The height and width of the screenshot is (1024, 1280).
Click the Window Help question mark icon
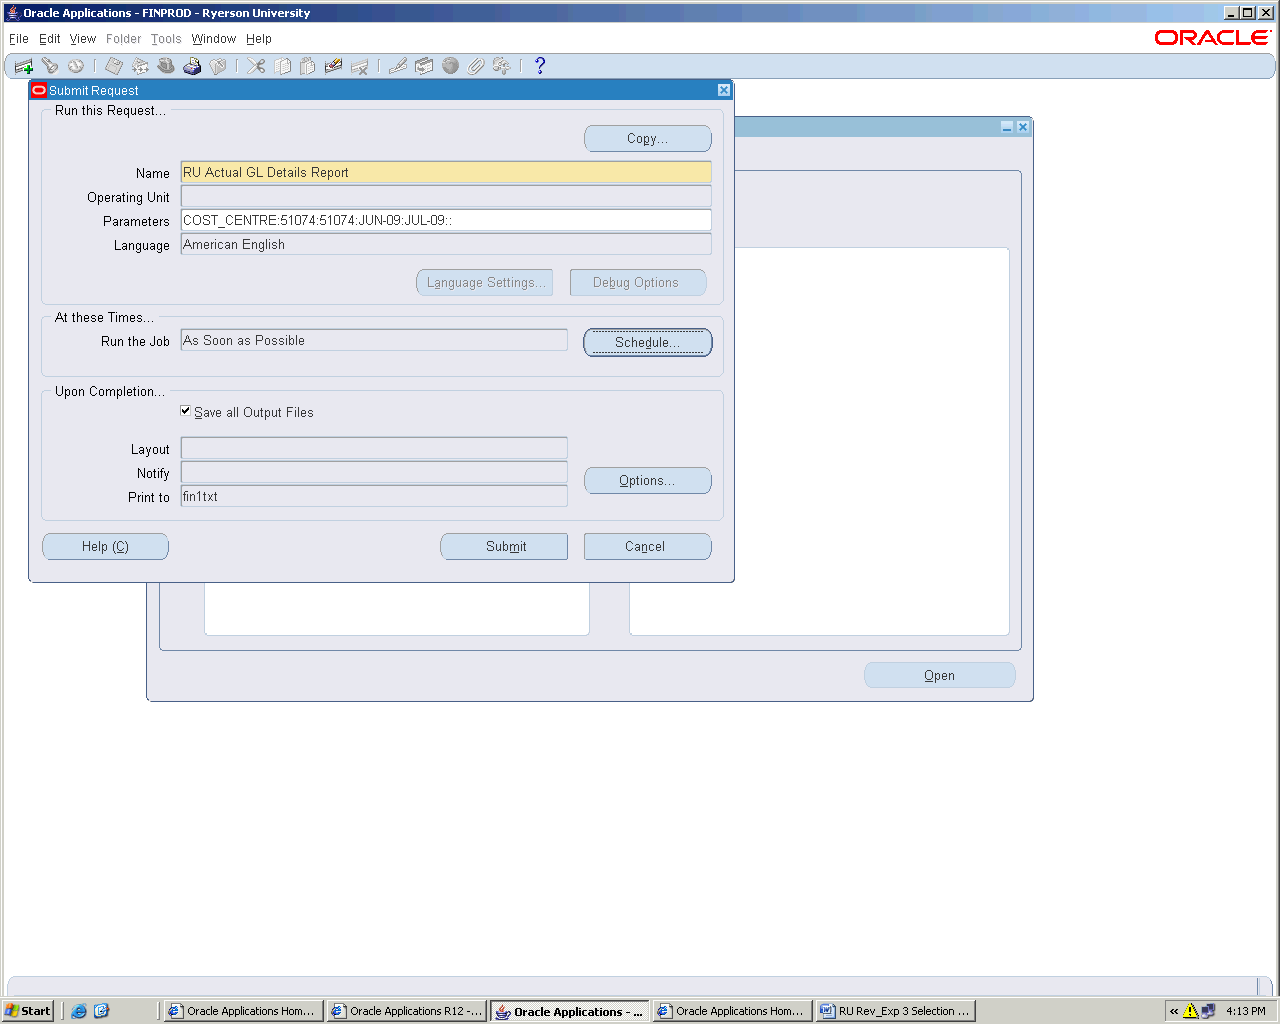pyautogui.click(x=540, y=66)
